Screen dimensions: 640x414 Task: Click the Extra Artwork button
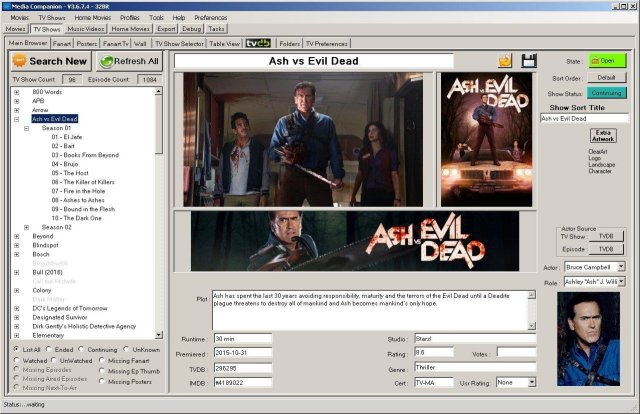603,136
